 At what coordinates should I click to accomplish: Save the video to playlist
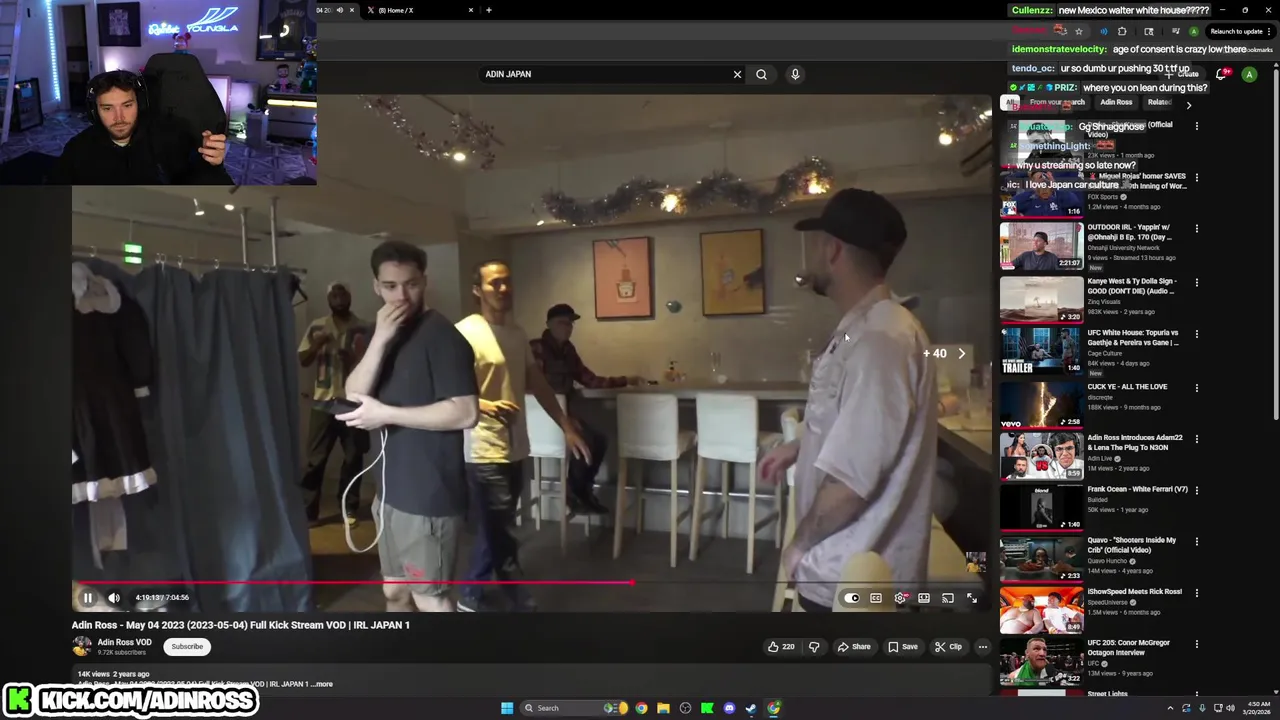click(902, 647)
